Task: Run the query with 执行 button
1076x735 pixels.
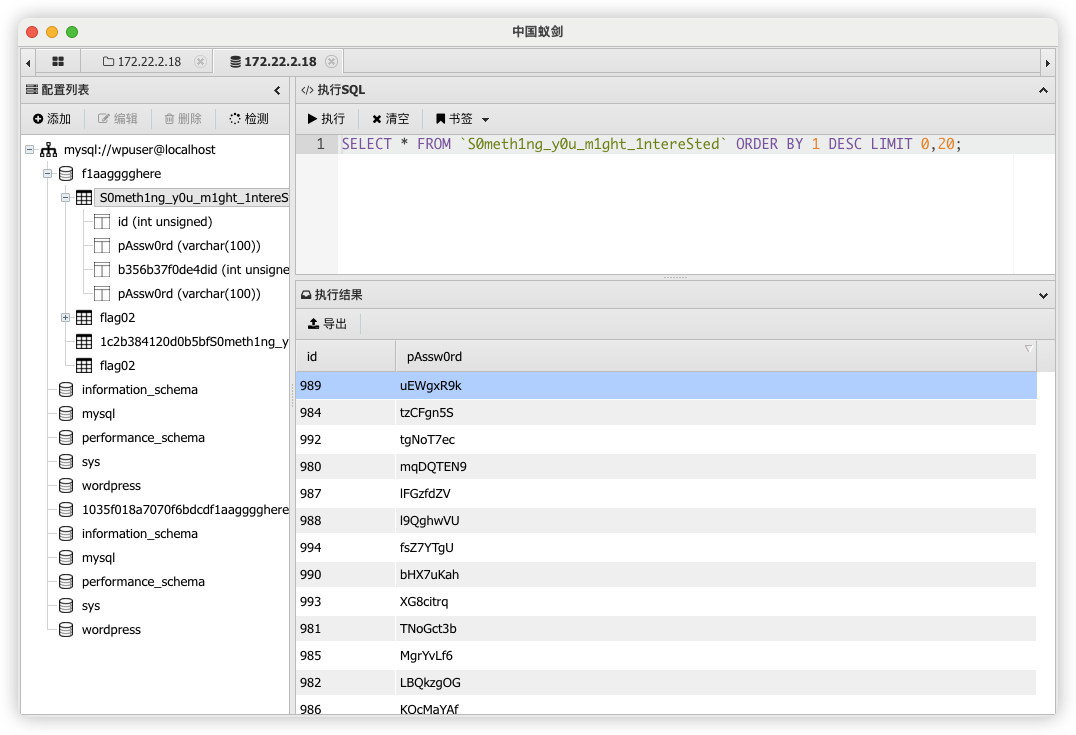Action: pos(326,119)
